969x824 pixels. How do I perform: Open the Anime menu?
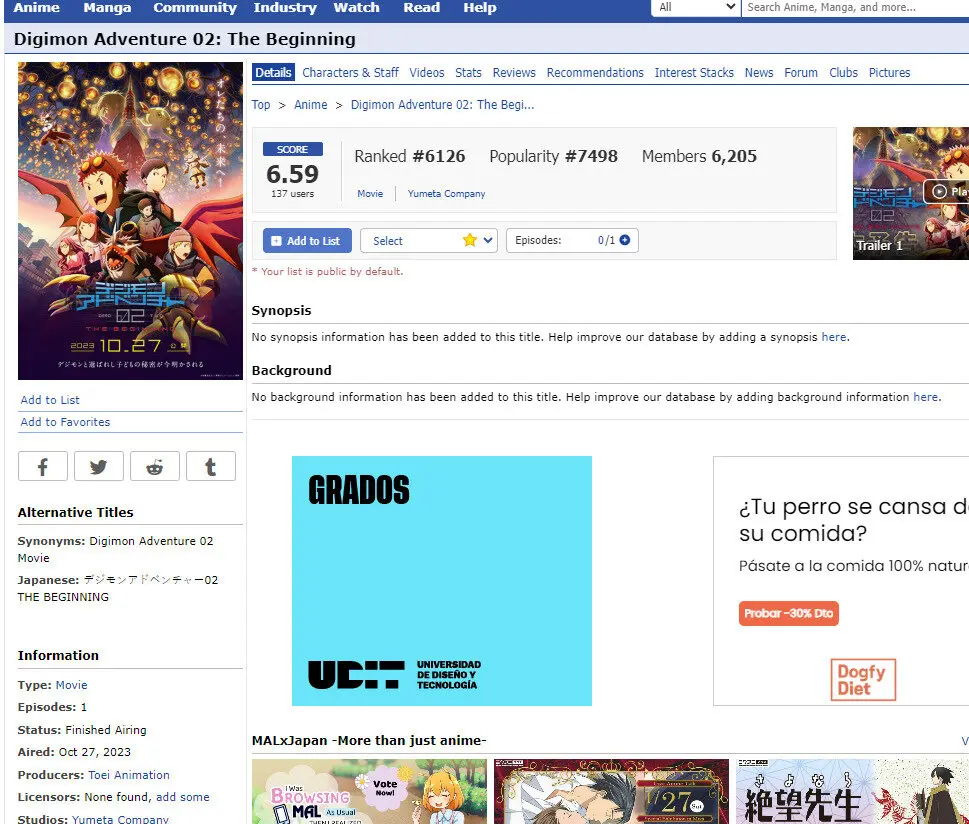(36, 7)
